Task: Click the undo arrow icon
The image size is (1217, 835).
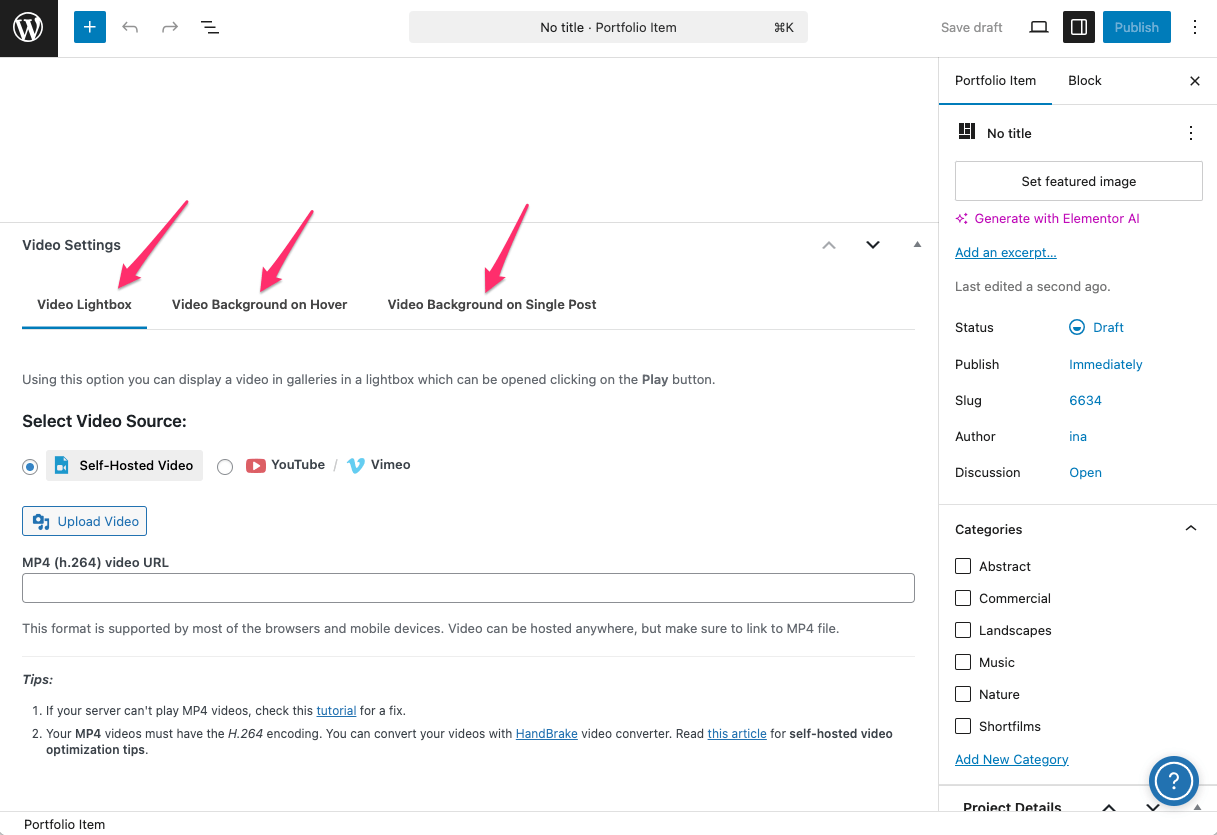Action: point(130,27)
